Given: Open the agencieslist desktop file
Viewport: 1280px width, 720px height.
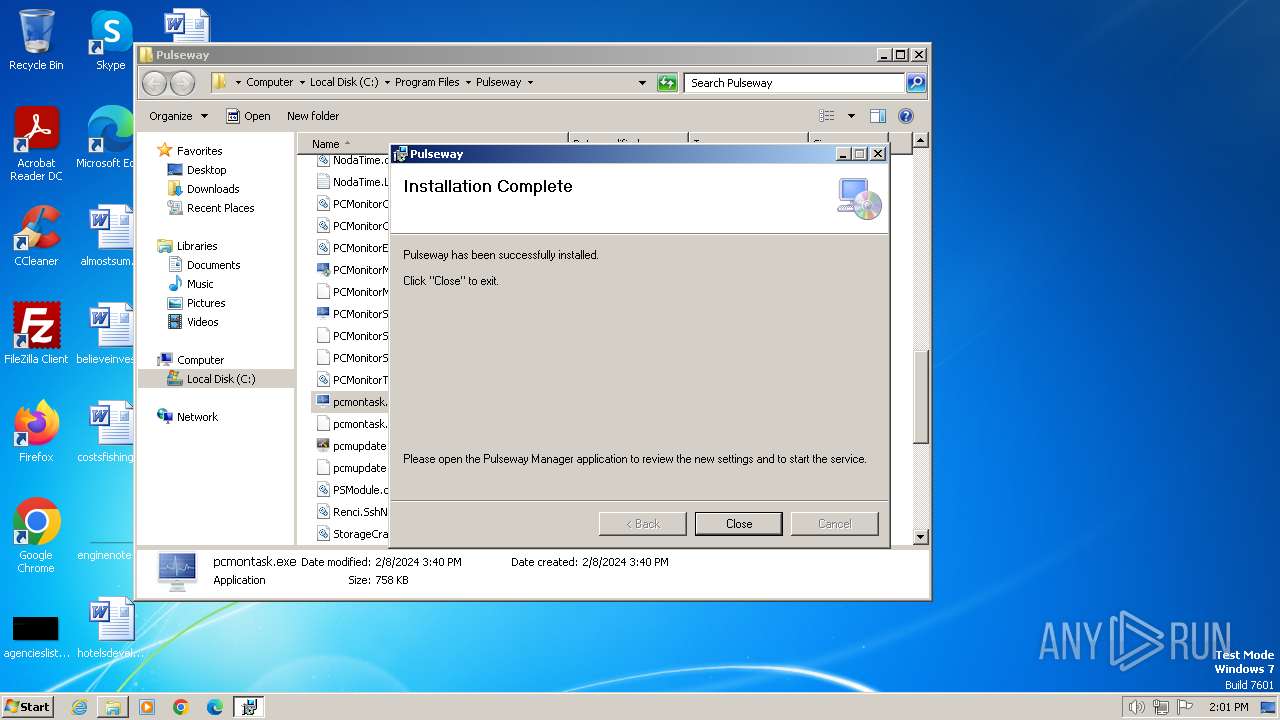Looking at the screenshot, I should pos(36,636).
